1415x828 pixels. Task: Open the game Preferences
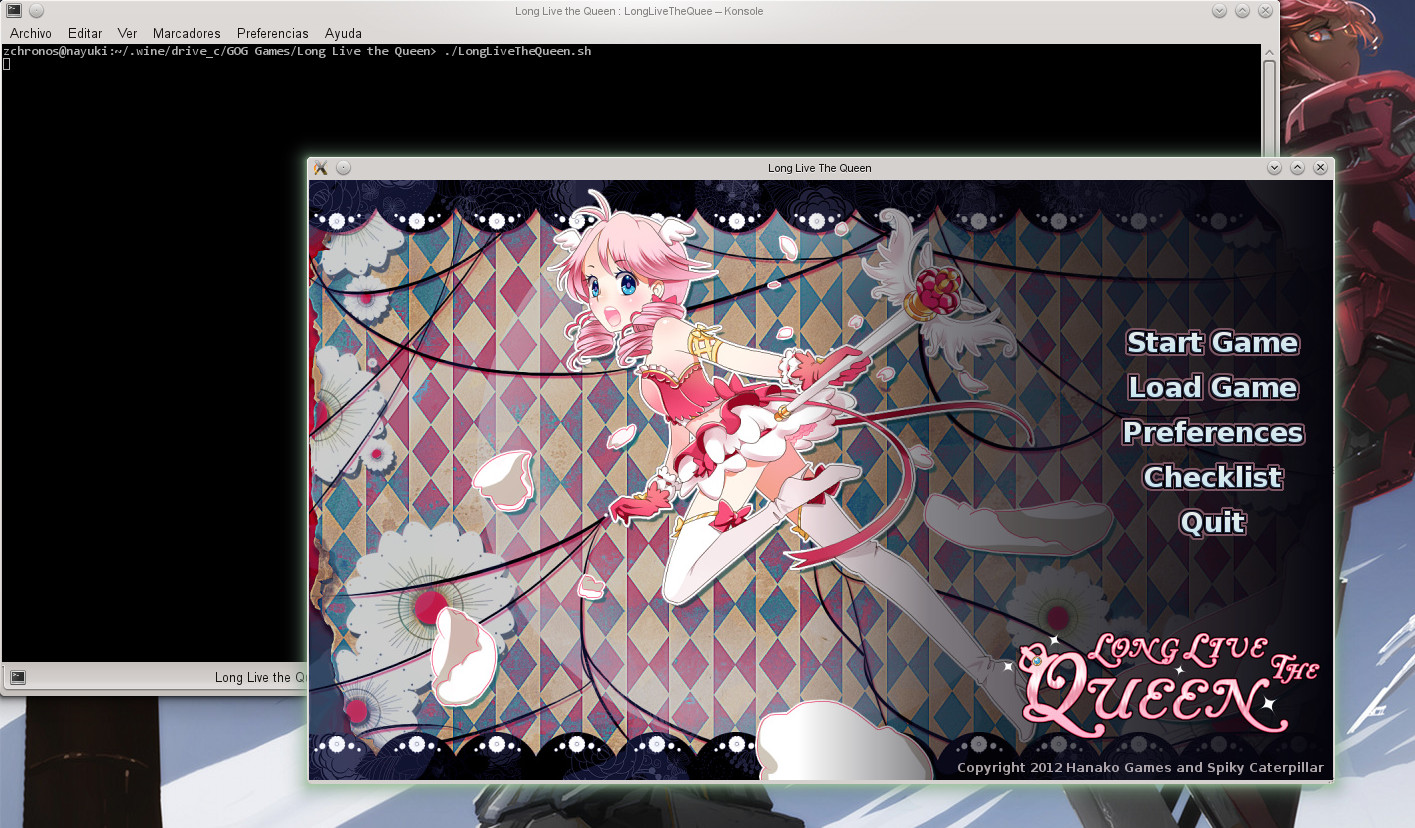pos(1212,432)
